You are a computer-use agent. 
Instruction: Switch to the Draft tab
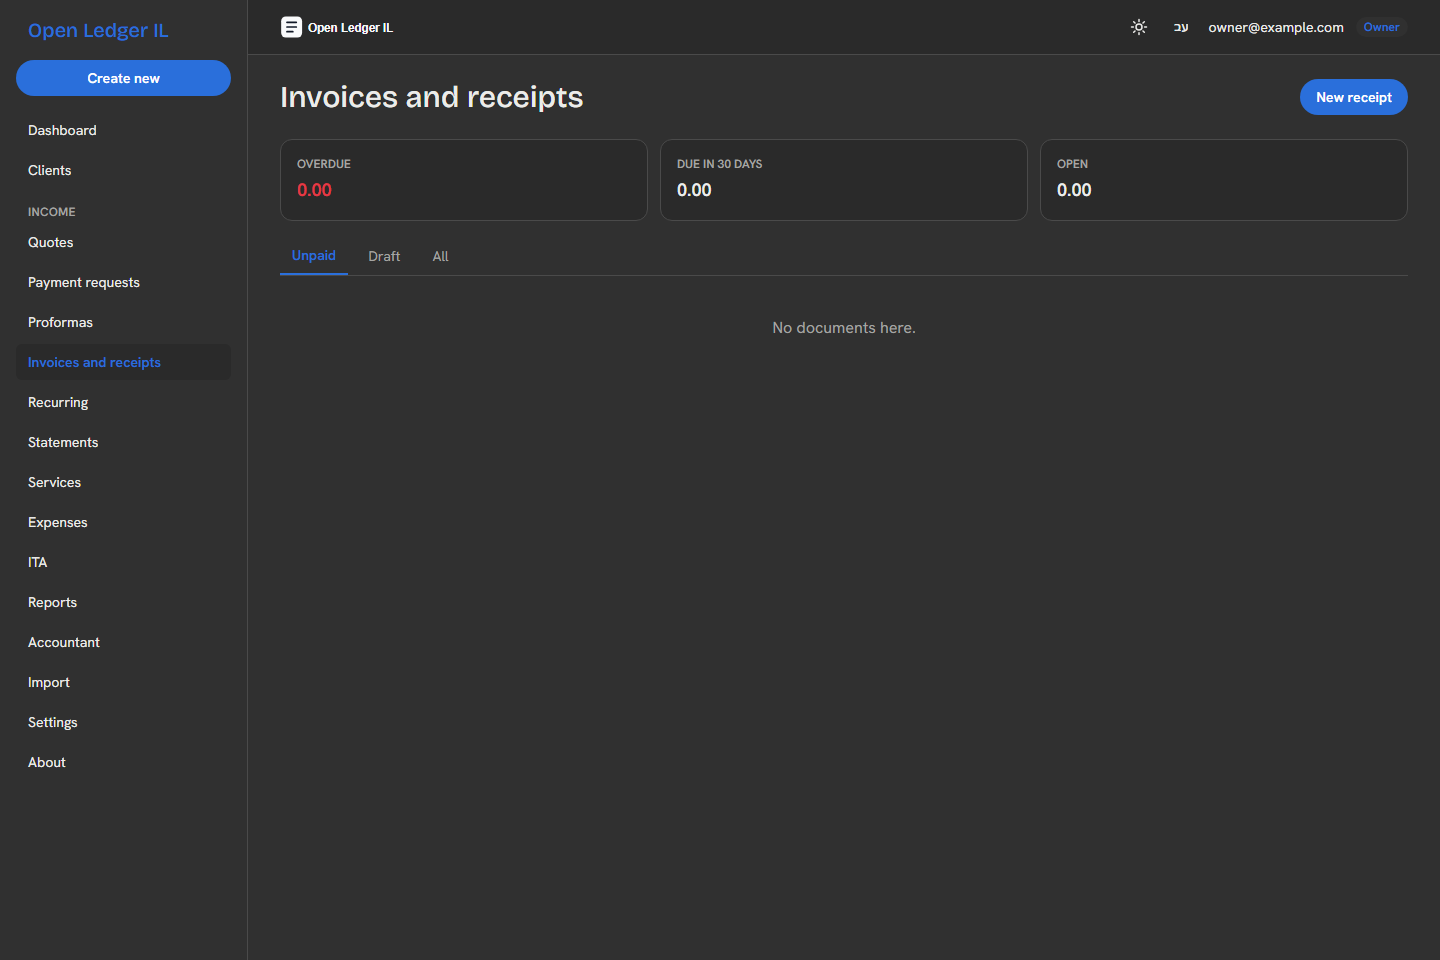coord(384,256)
